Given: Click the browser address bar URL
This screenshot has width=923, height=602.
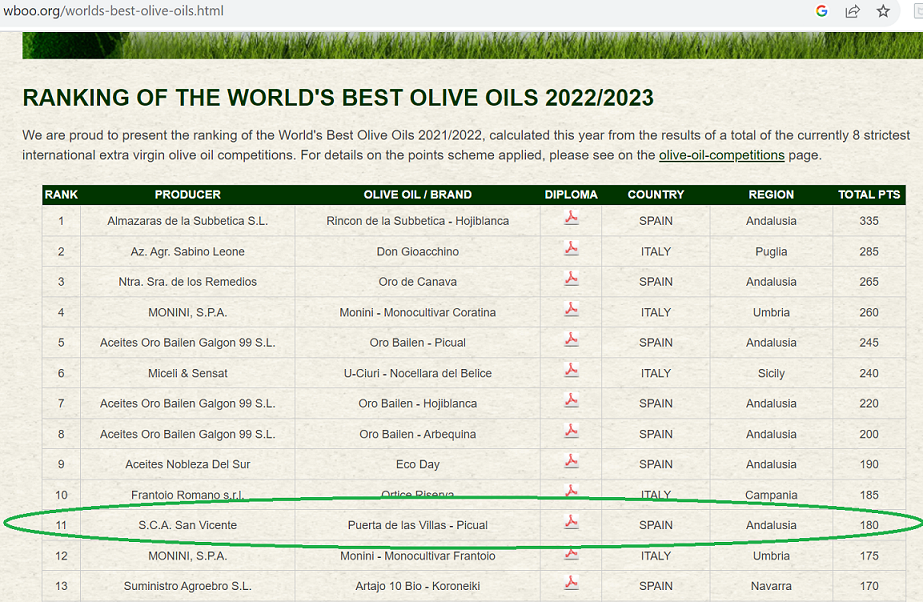Looking at the screenshot, I should (x=114, y=11).
